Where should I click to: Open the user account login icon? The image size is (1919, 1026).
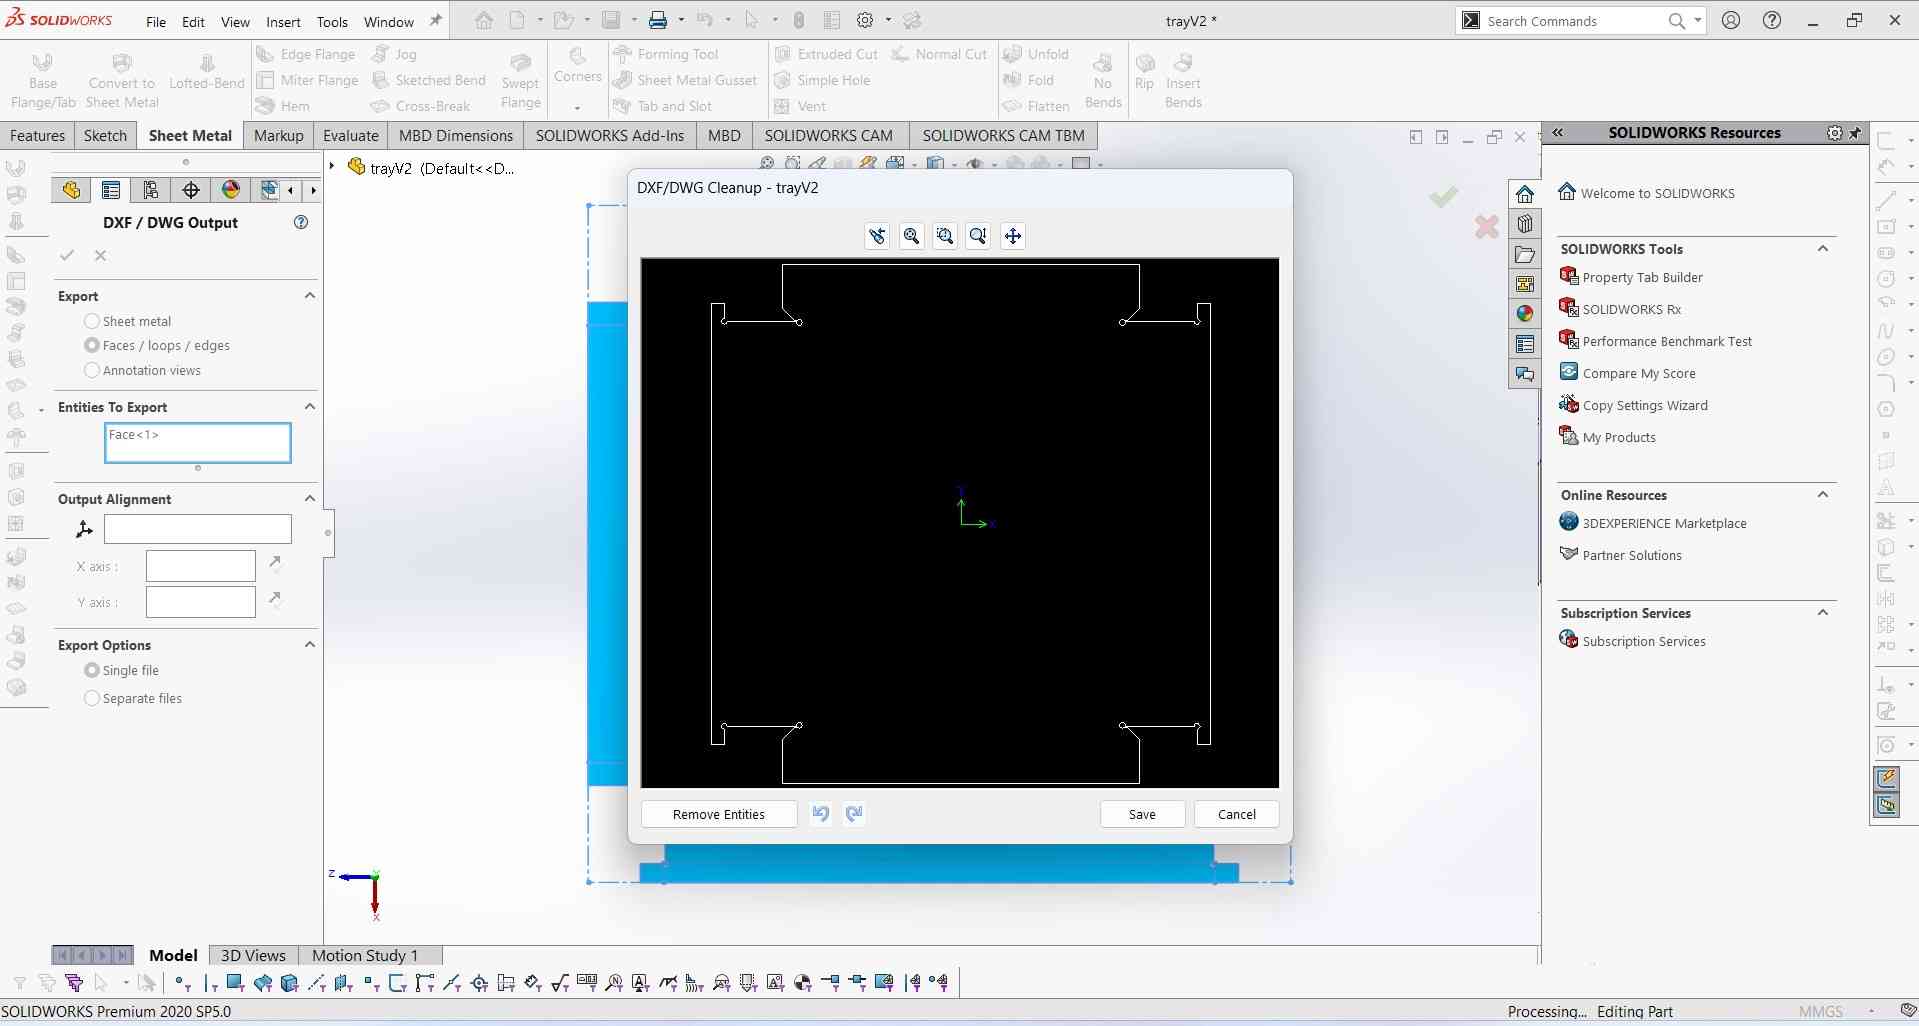pos(1731,20)
